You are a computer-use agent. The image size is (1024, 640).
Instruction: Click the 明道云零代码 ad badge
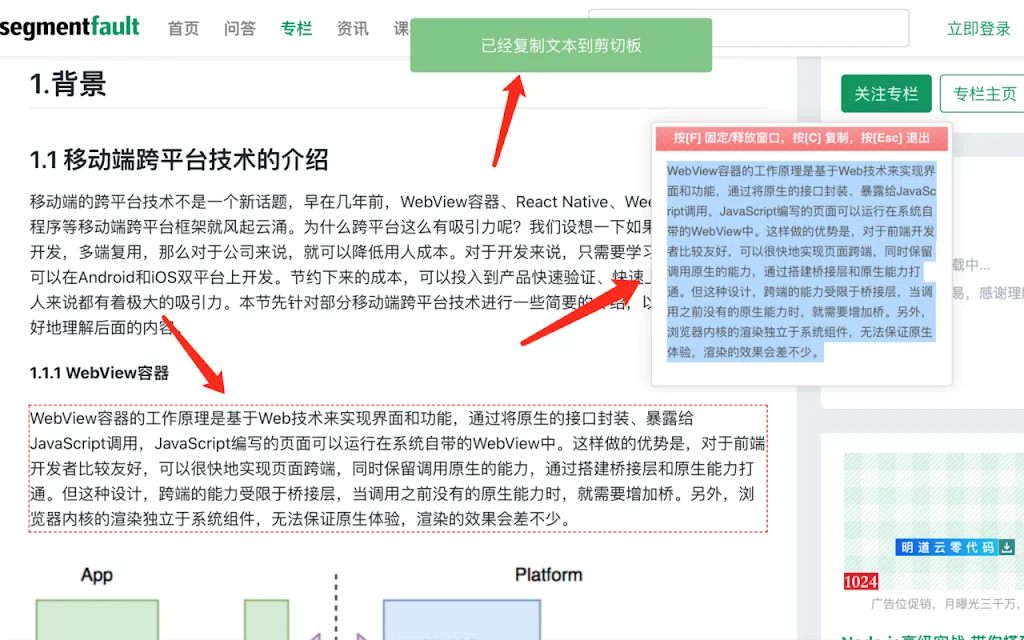(x=955, y=547)
